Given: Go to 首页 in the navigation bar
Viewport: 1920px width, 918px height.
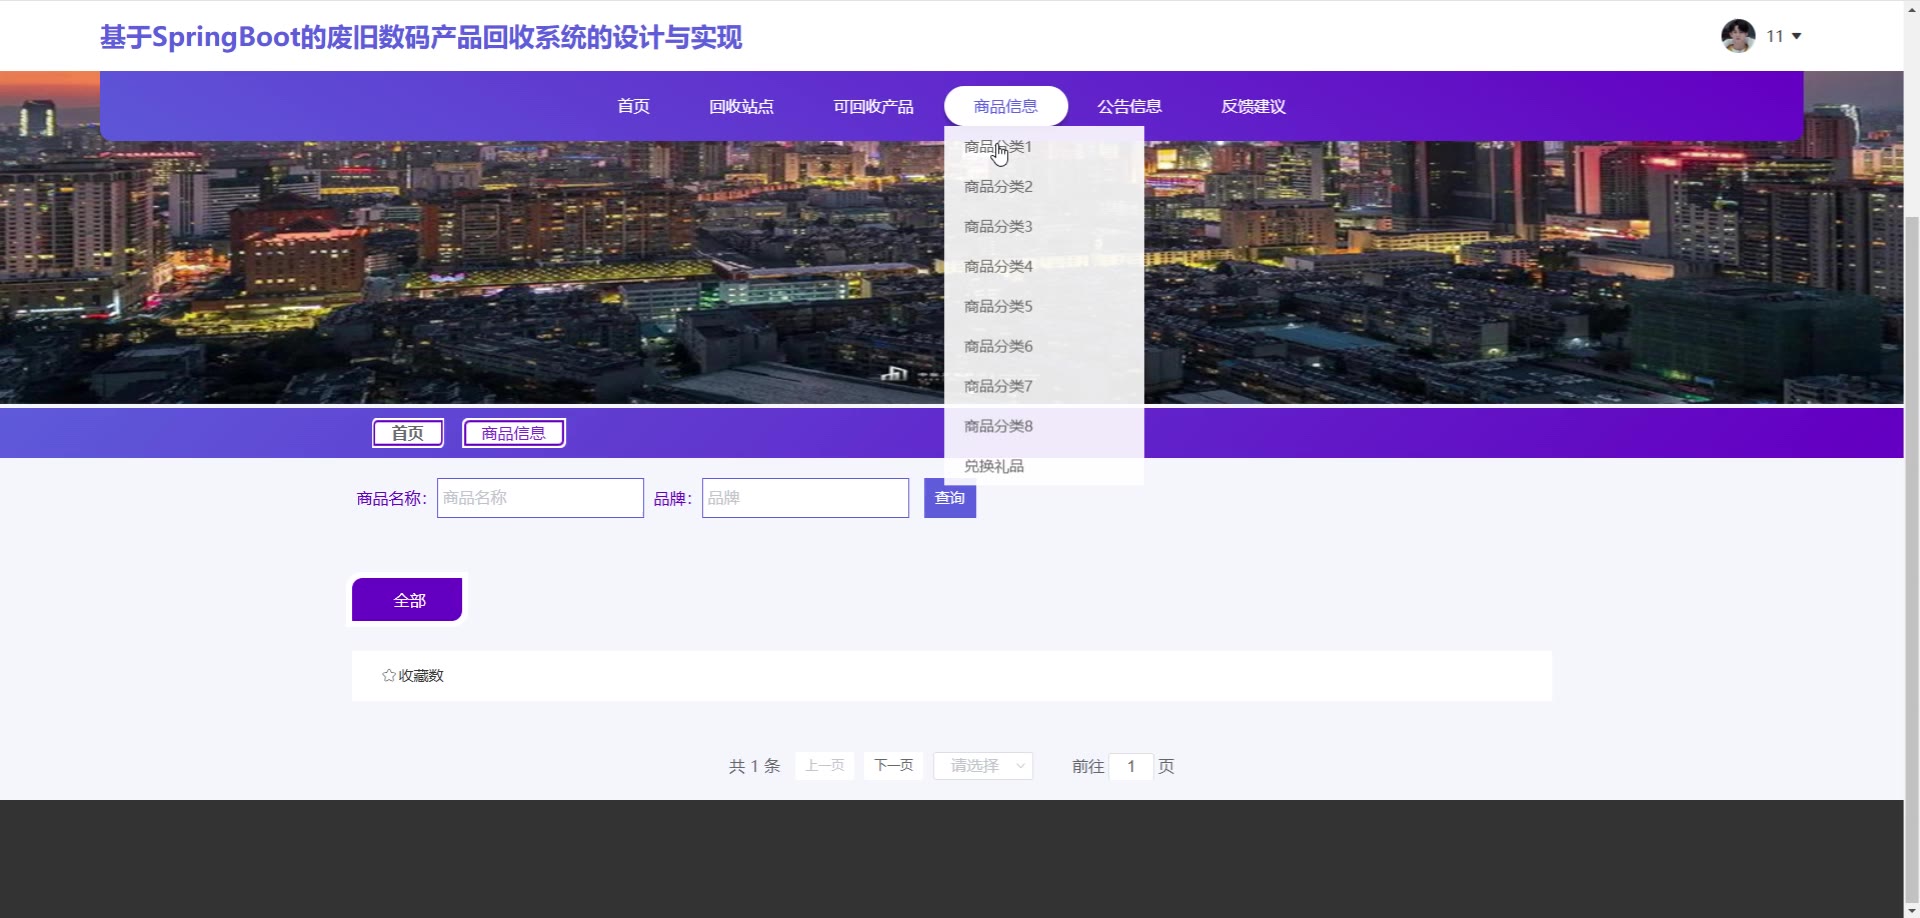Looking at the screenshot, I should click(633, 106).
